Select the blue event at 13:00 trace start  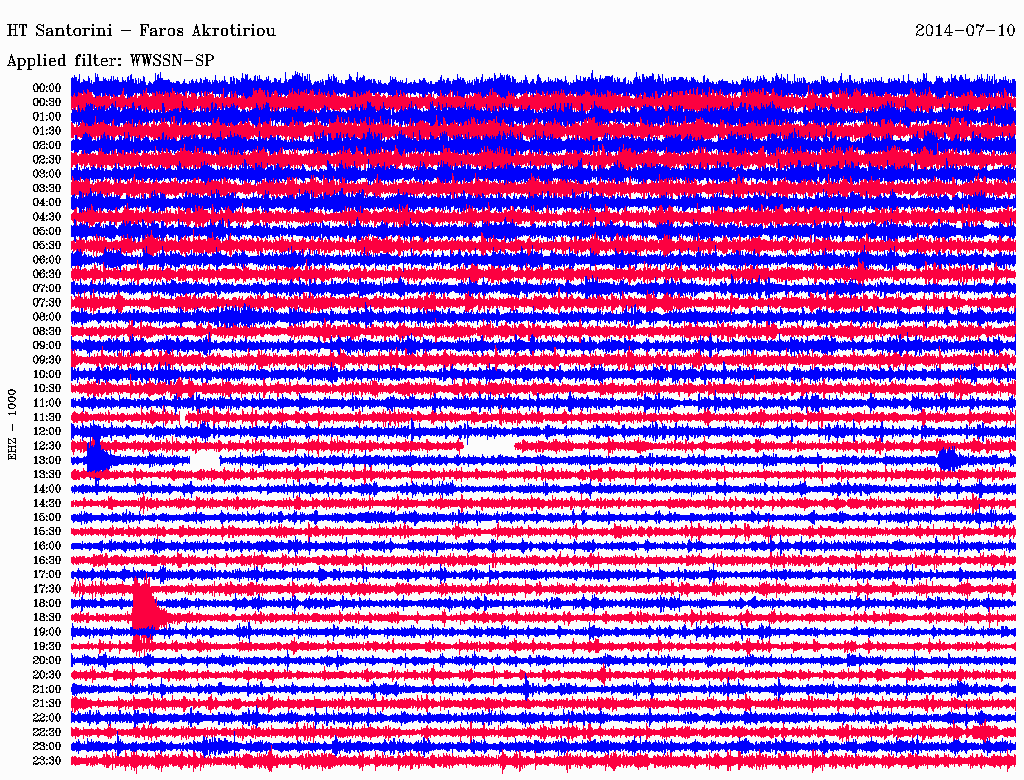(x=97, y=458)
